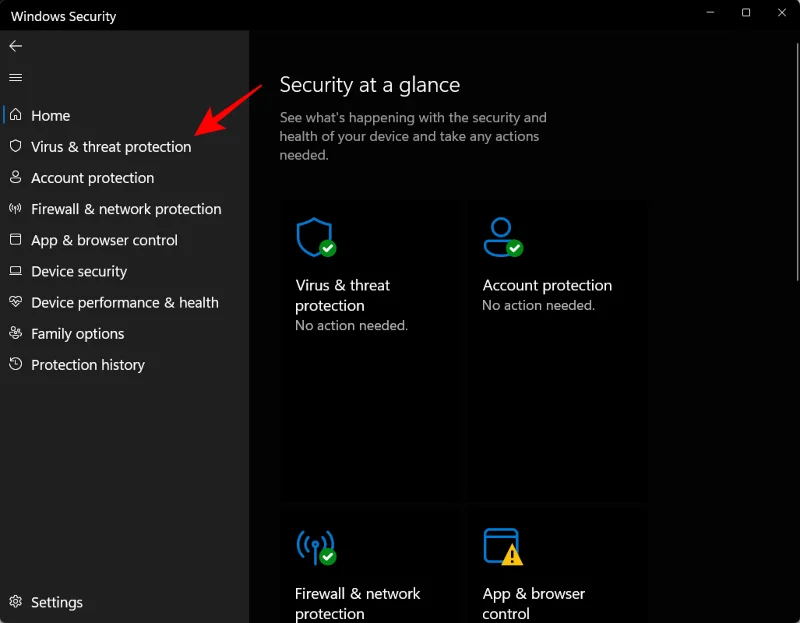Select the Account protection user icon tile
800x623 pixels.
tap(506, 238)
